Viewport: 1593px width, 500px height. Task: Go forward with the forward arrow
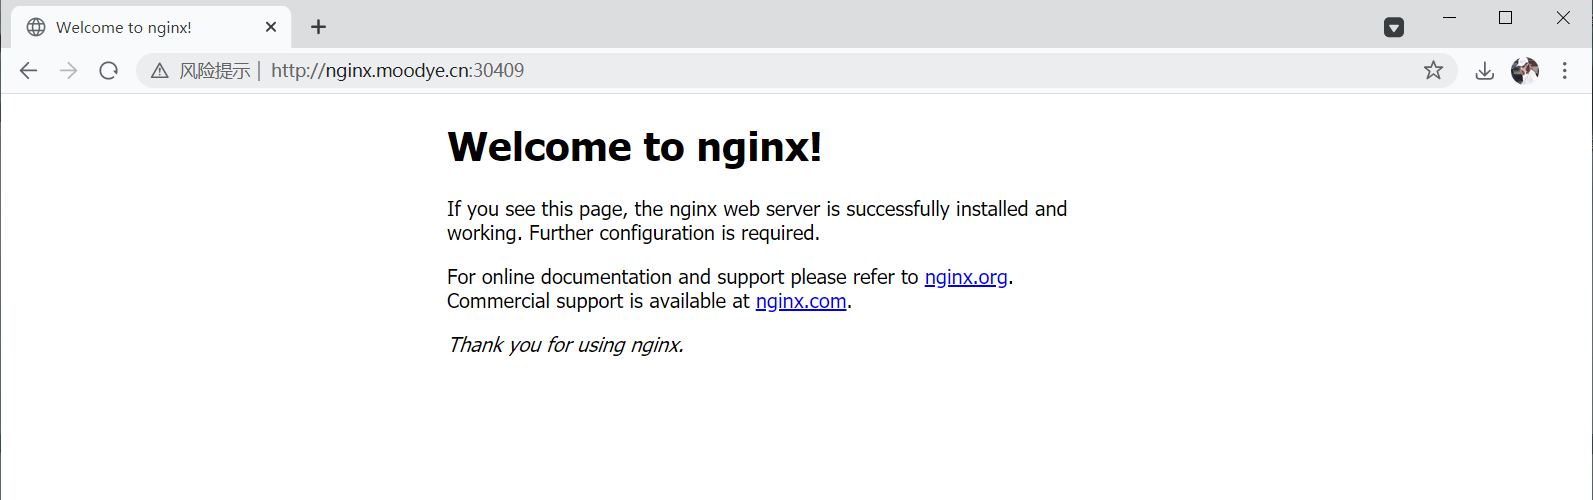pos(68,70)
